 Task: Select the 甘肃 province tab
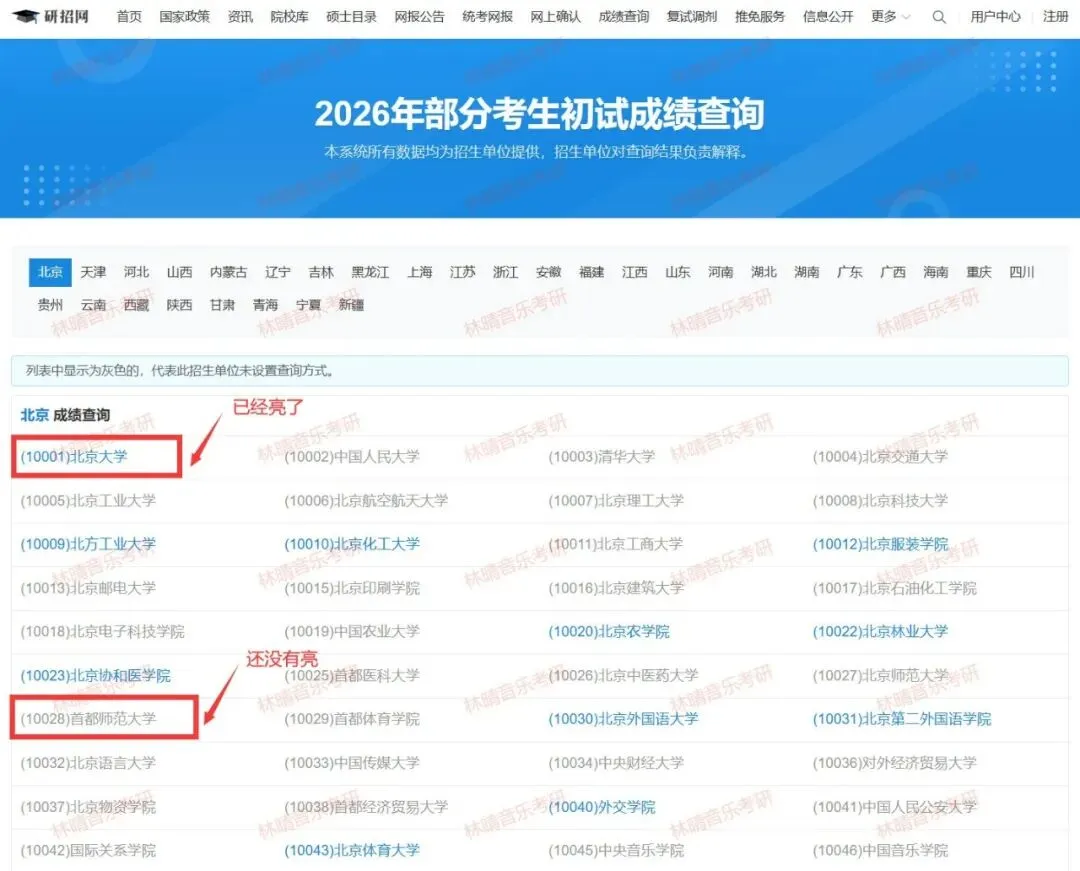222,304
